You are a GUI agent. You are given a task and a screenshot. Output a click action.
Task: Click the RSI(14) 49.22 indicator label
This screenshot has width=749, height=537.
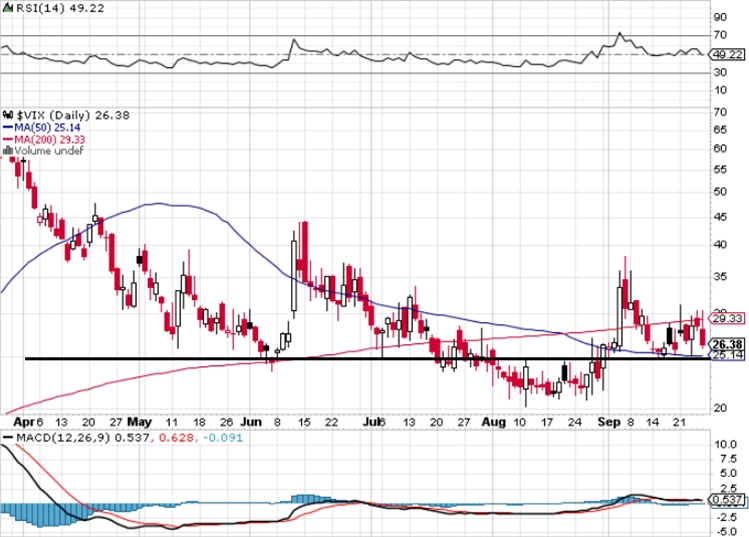point(60,8)
